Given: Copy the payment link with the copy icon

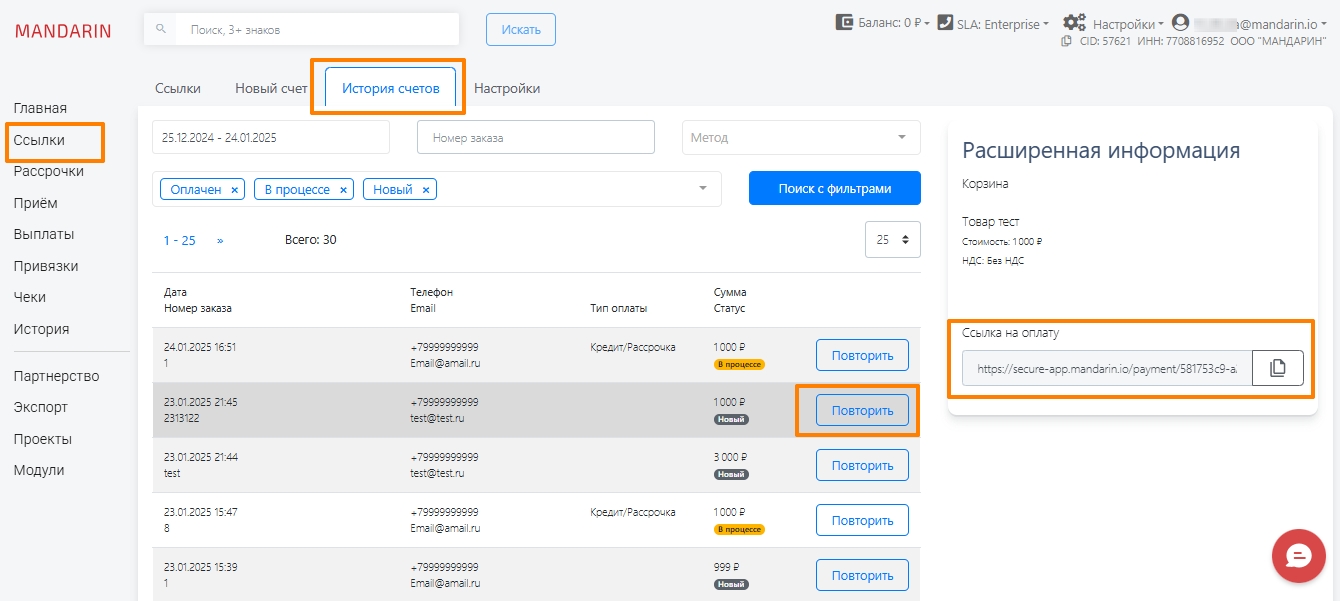Looking at the screenshot, I should [x=1277, y=368].
